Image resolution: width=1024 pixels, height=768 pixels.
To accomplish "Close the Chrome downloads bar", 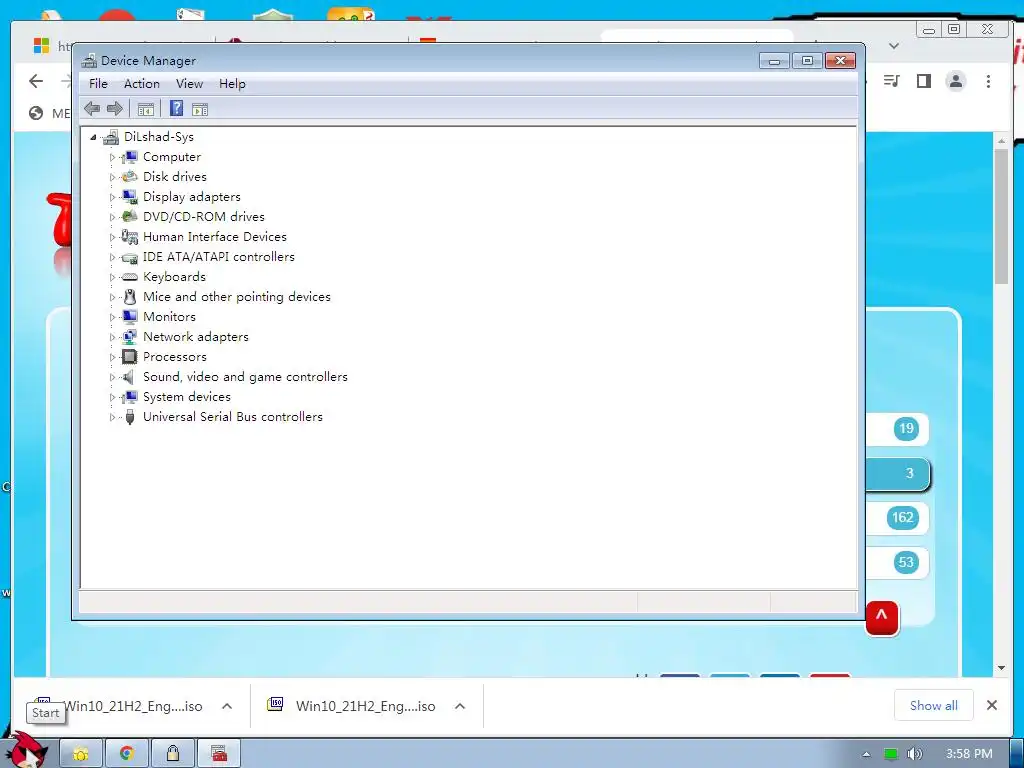I will point(991,705).
